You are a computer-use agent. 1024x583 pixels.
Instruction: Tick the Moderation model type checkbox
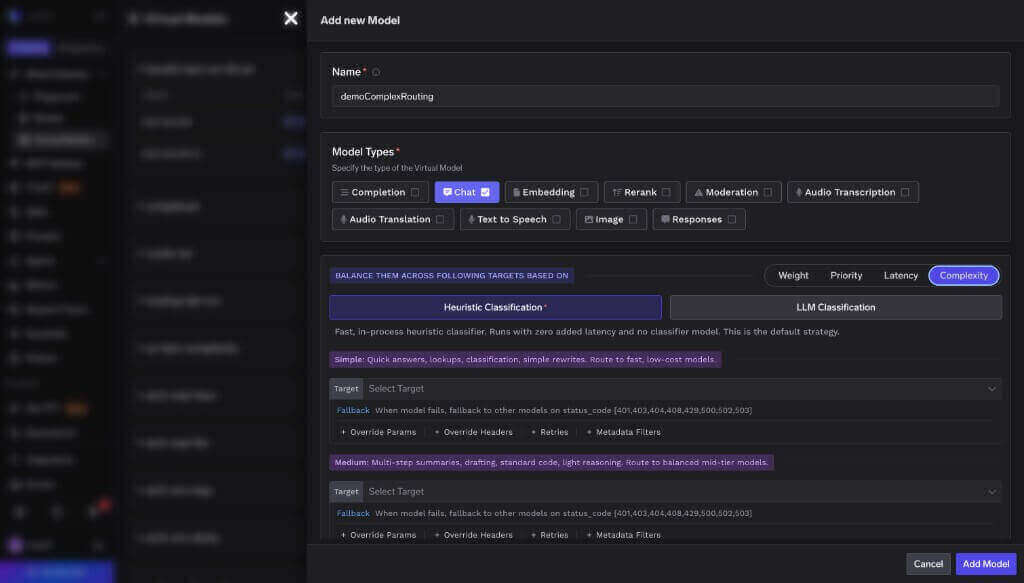[768, 192]
